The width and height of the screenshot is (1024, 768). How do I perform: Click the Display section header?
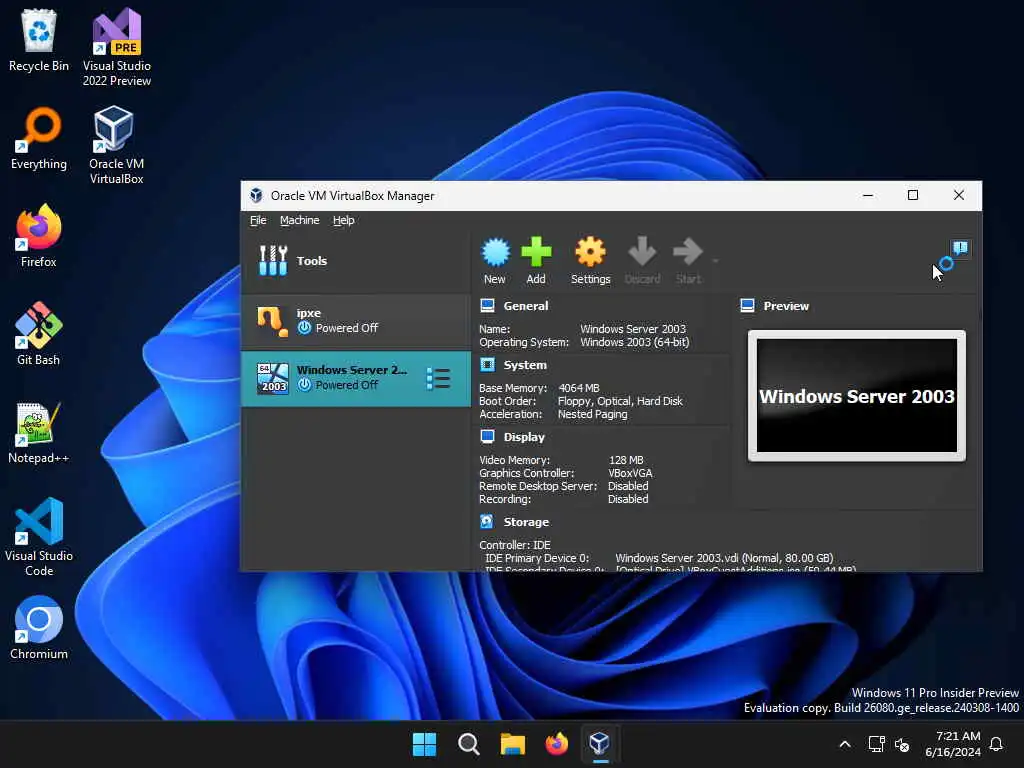point(524,437)
